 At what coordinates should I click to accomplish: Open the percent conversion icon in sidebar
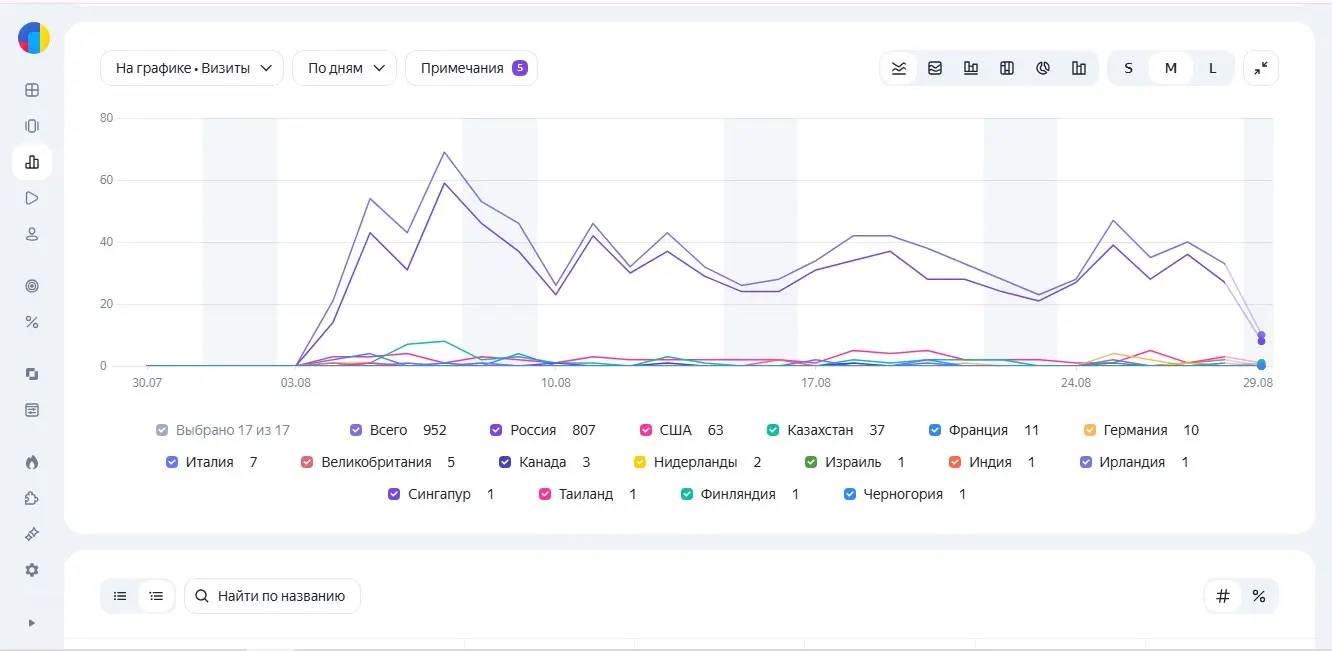tap(32, 322)
